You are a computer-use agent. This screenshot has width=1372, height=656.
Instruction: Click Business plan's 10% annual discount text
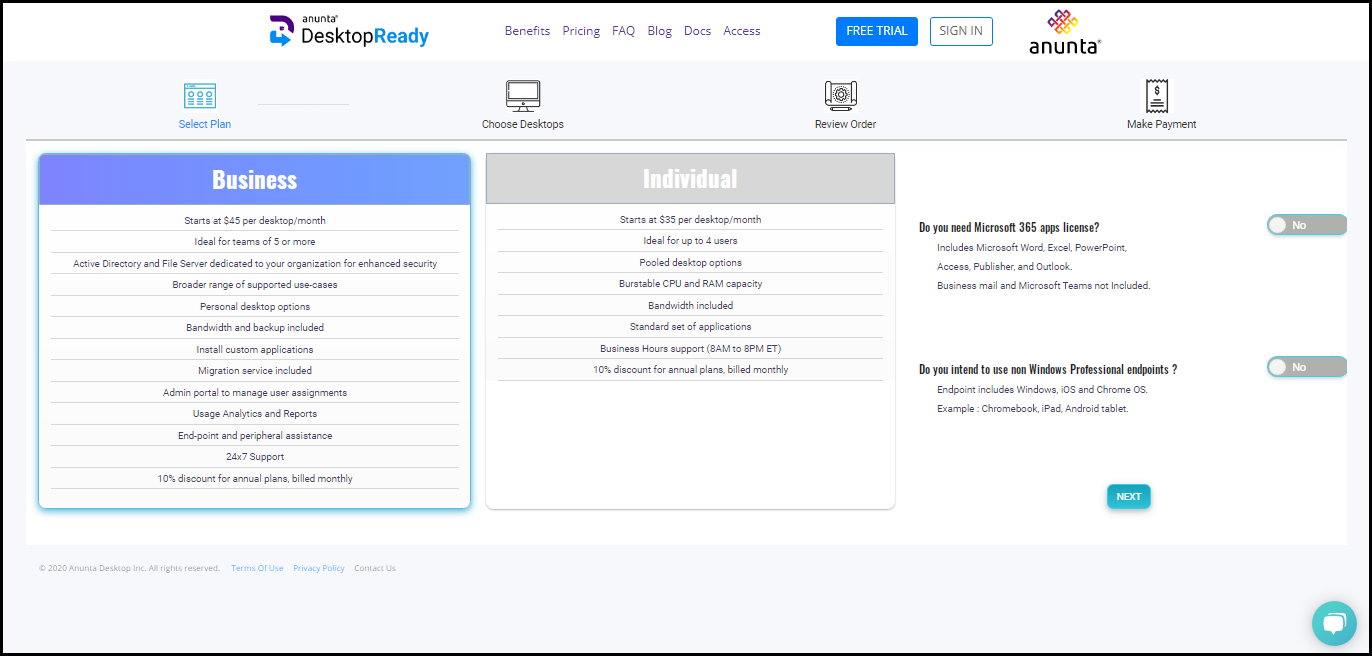coord(255,479)
